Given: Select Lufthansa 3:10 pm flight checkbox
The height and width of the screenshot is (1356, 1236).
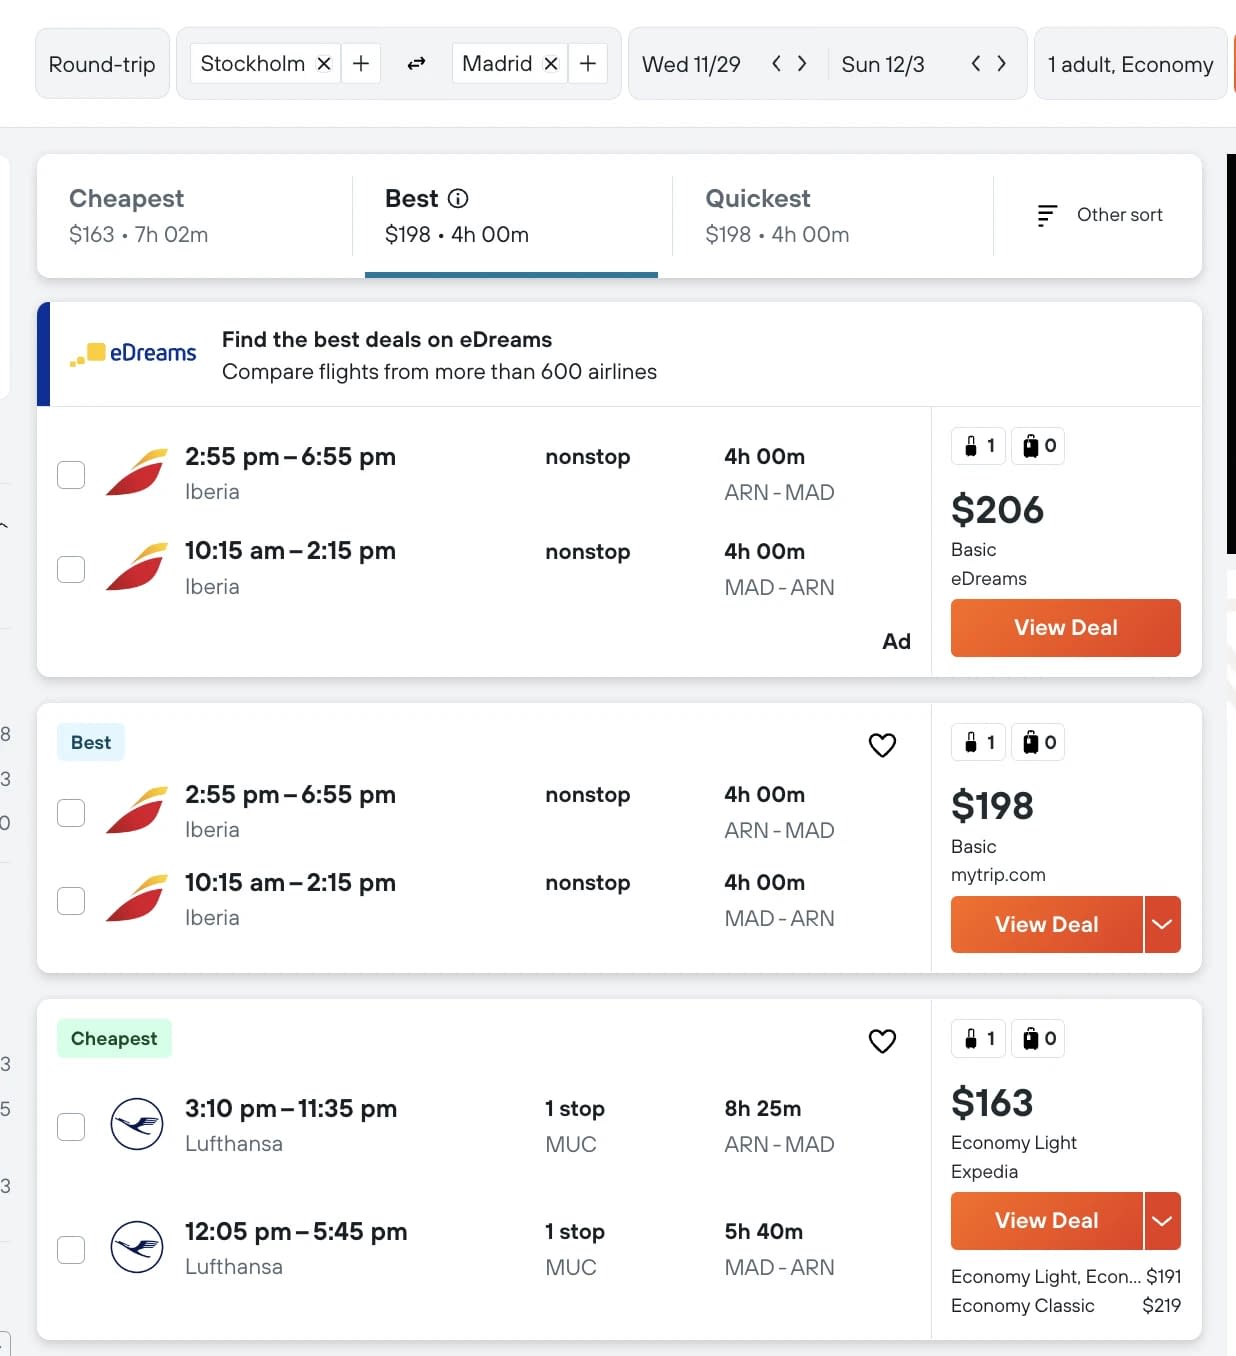Looking at the screenshot, I should click(71, 1126).
